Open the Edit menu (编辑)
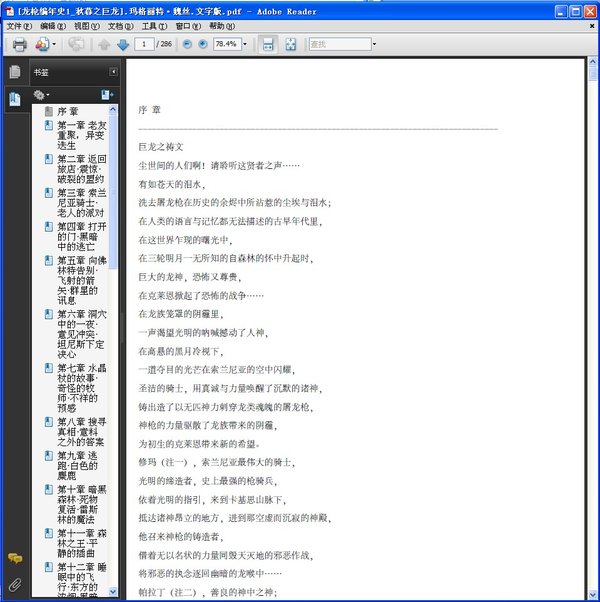 pos(53,26)
